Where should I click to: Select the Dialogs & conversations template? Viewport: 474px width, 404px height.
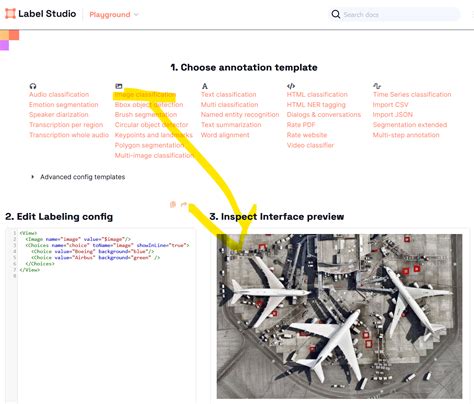point(324,115)
